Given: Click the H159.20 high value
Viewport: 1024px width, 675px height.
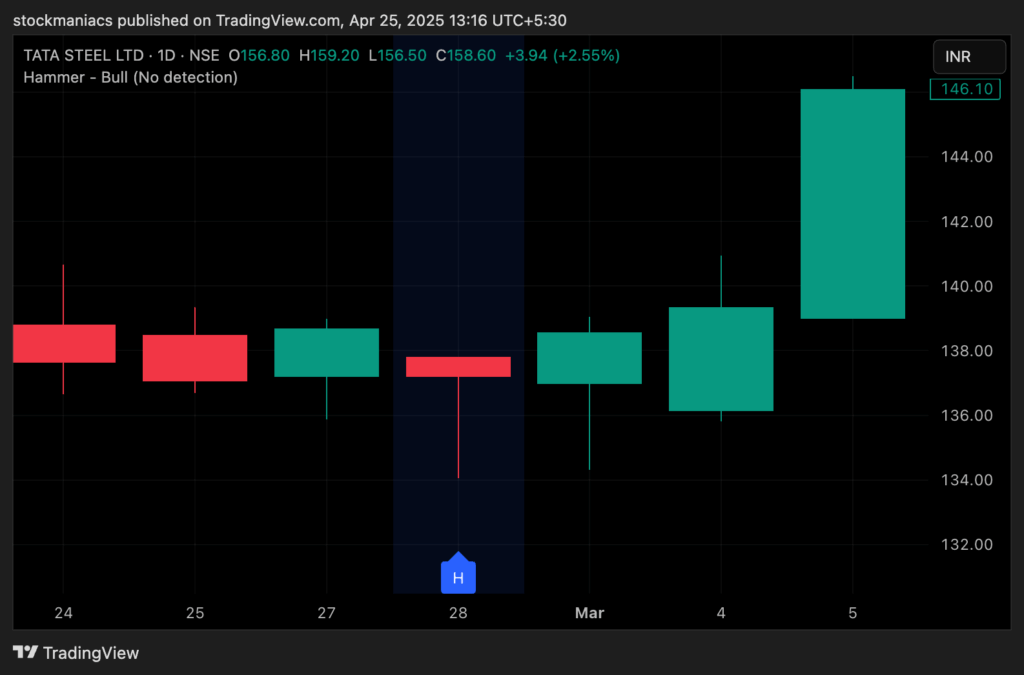Looking at the screenshot, I should [x=329, y=55].
